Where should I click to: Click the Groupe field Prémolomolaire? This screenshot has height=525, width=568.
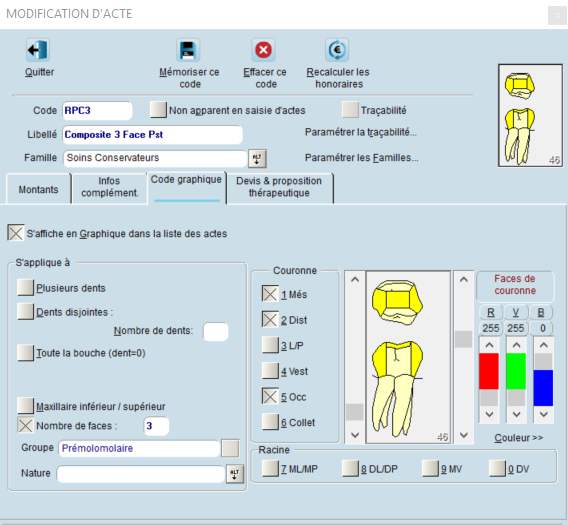tap(139, 448)
